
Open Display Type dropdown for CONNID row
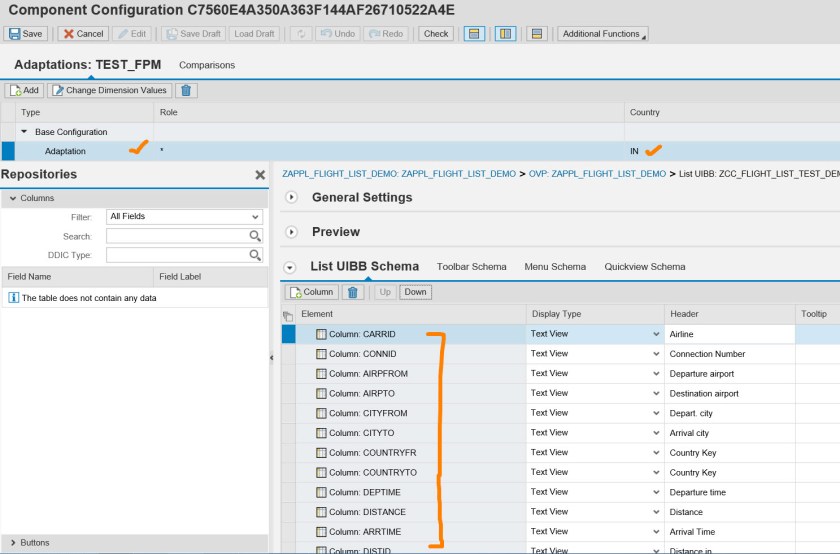tap(656, 354)
